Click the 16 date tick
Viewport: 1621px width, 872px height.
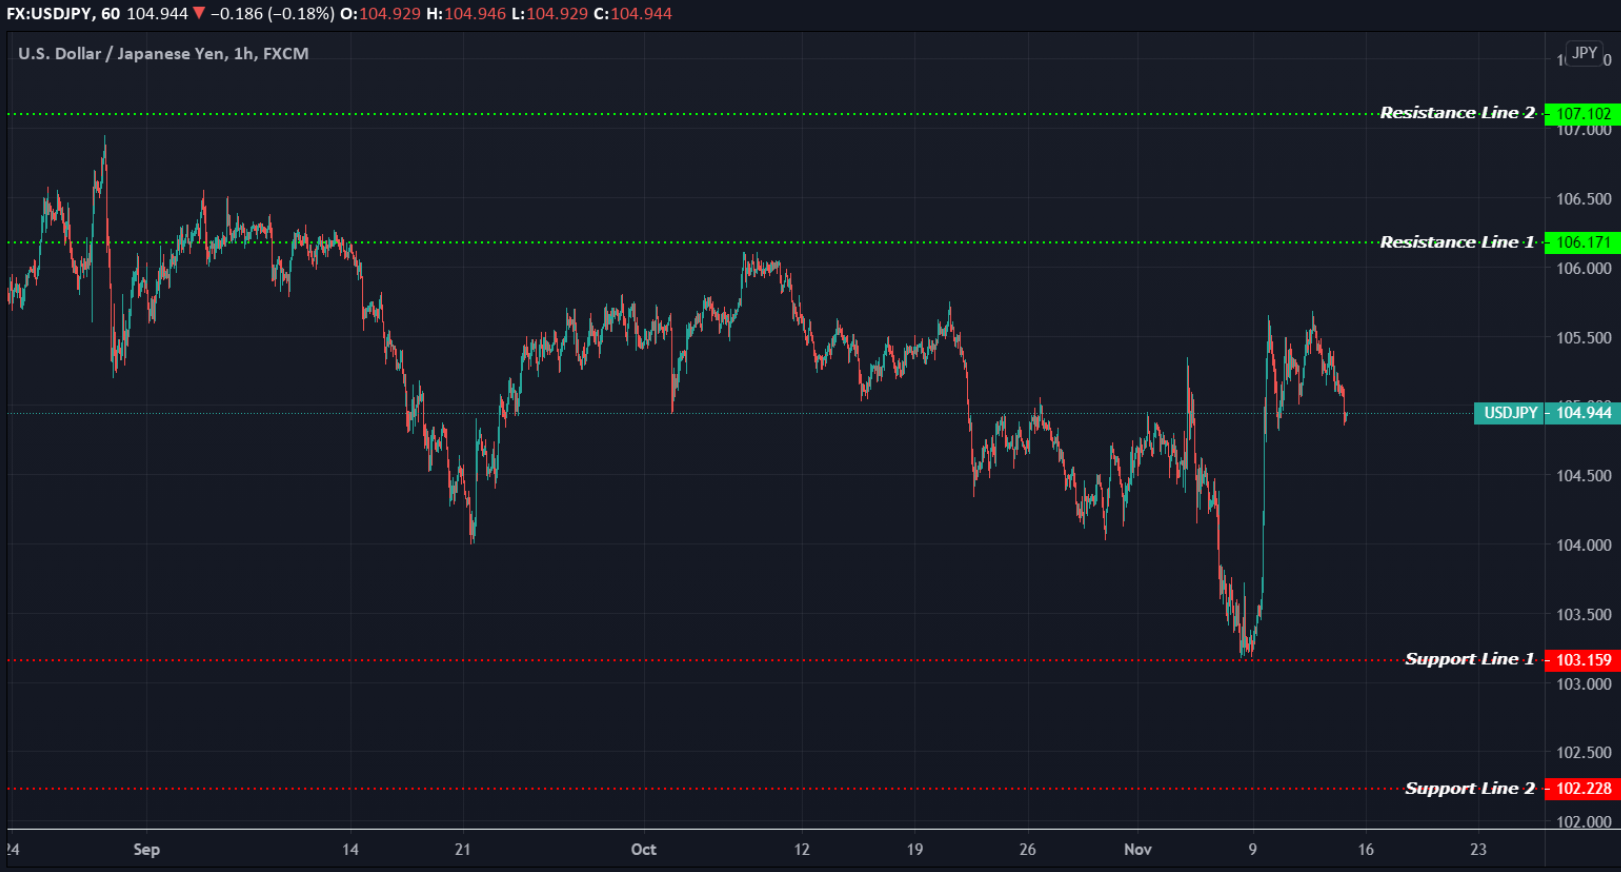(x=1366, y=849)
